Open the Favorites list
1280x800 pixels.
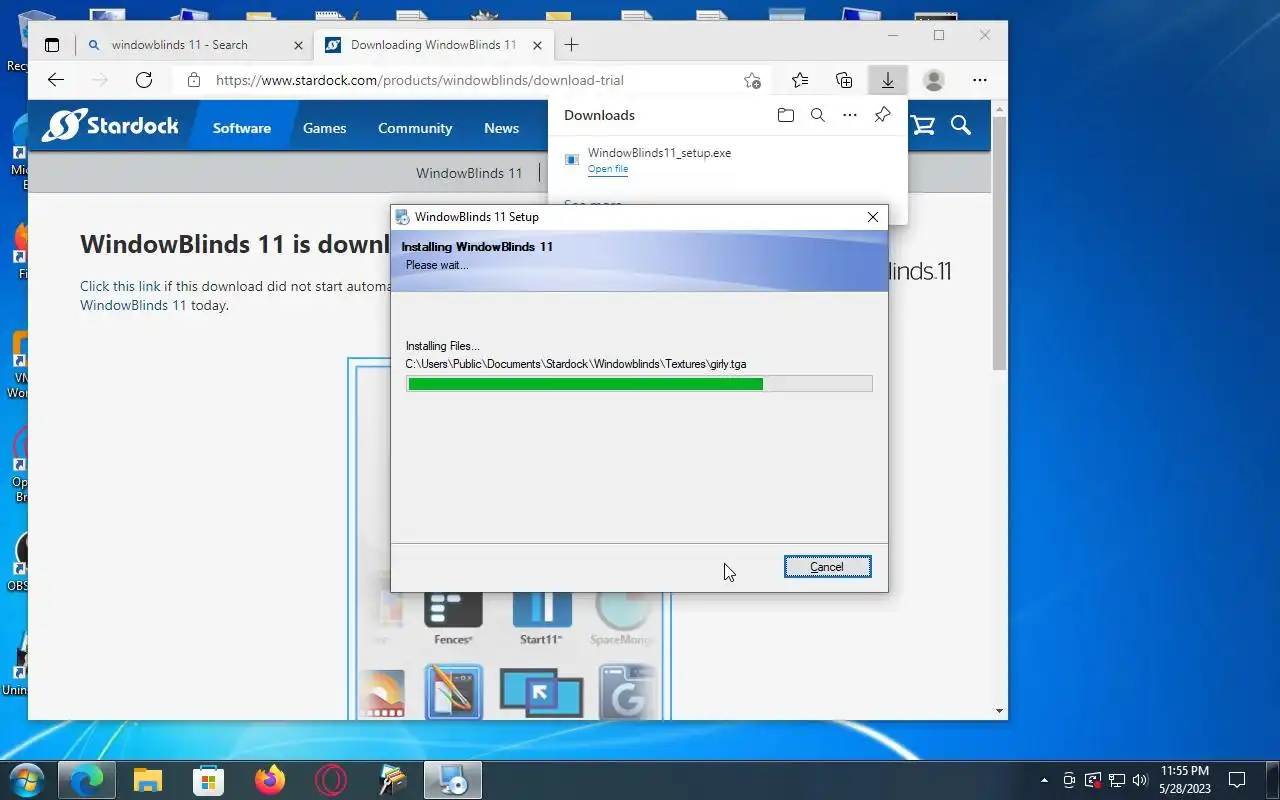coord(800,80)
